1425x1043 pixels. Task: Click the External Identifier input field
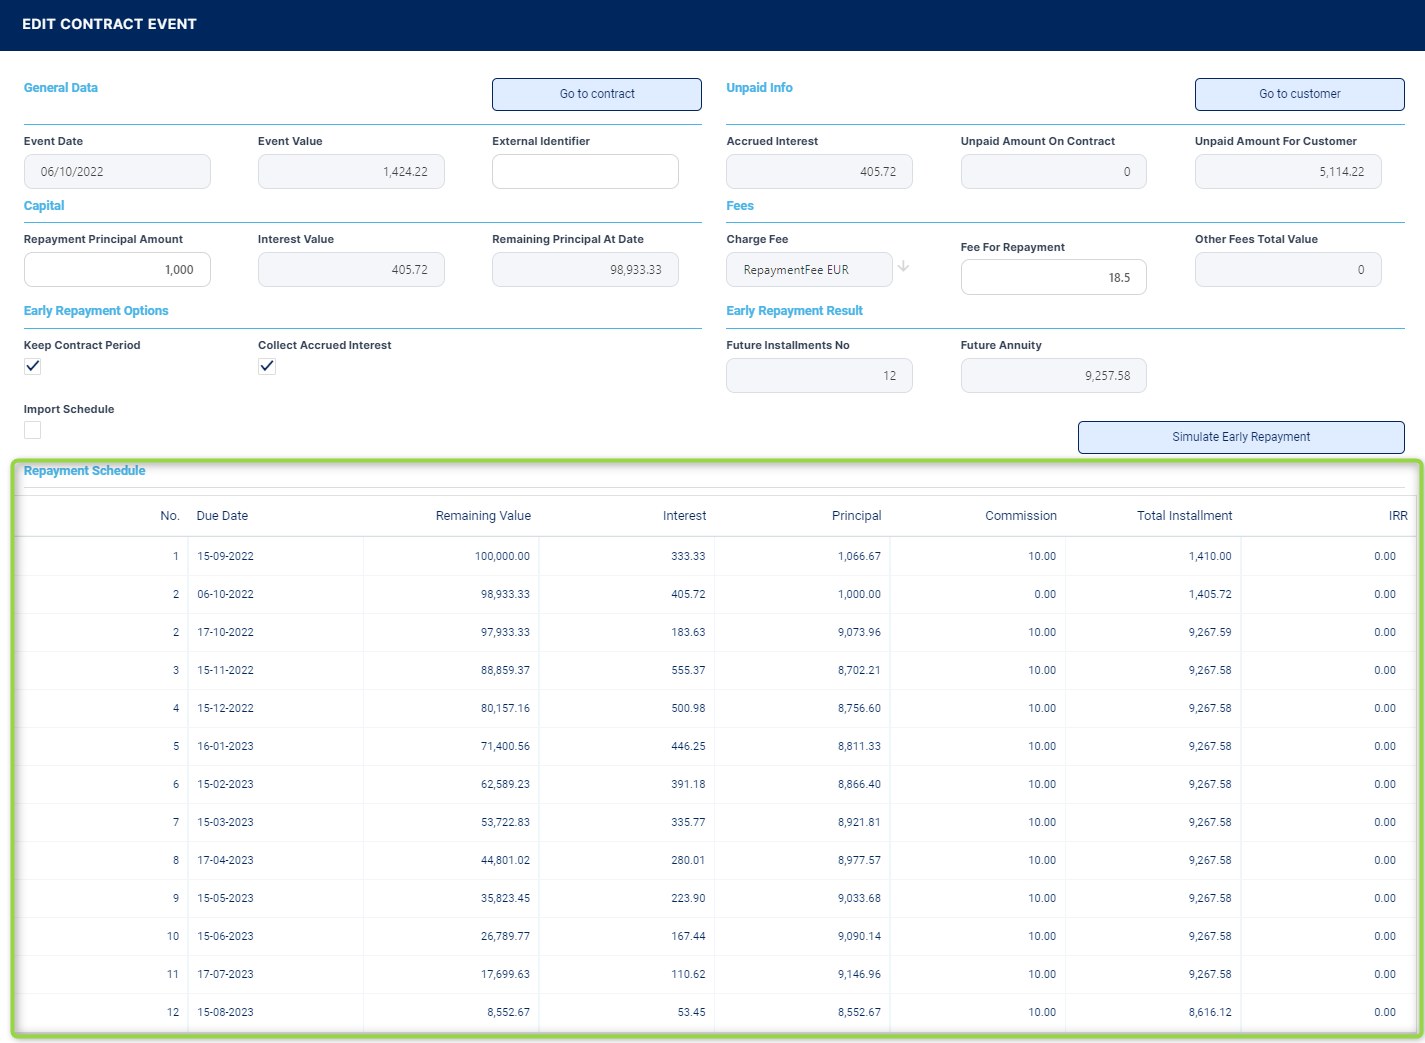pyautogui.click(x=585, y=172)
